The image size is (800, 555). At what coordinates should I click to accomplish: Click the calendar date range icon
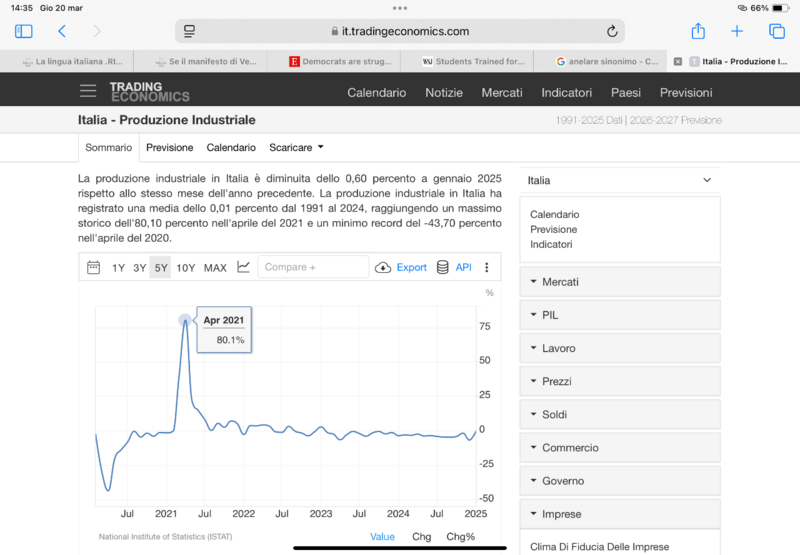(94, 267)
